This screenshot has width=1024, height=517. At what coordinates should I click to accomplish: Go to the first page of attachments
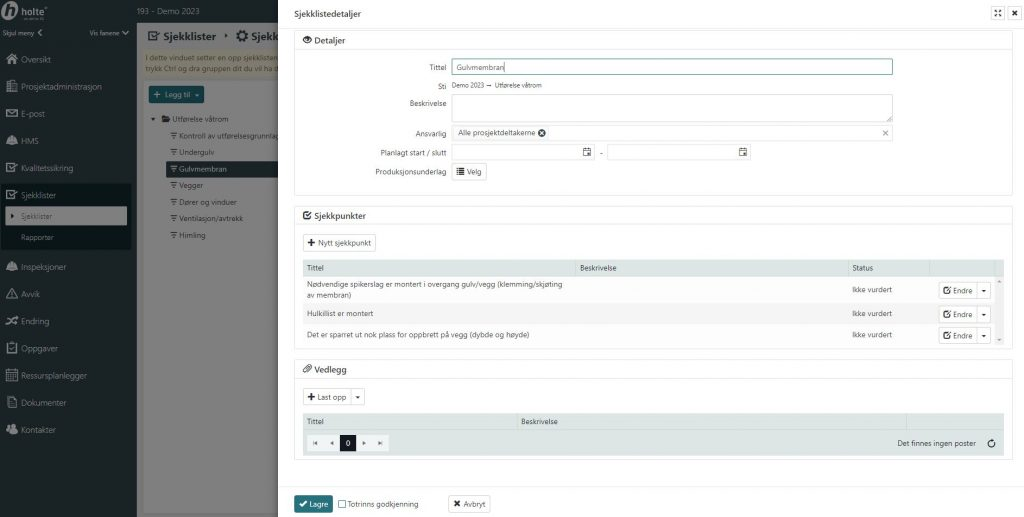(316, 443)
